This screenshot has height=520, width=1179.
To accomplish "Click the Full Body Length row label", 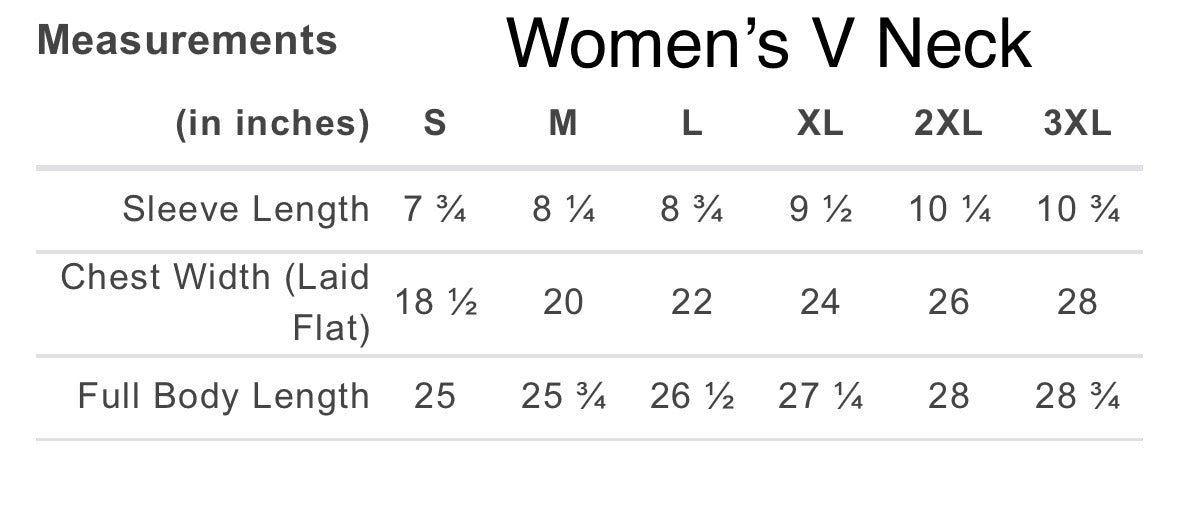I will coord(223,396).
